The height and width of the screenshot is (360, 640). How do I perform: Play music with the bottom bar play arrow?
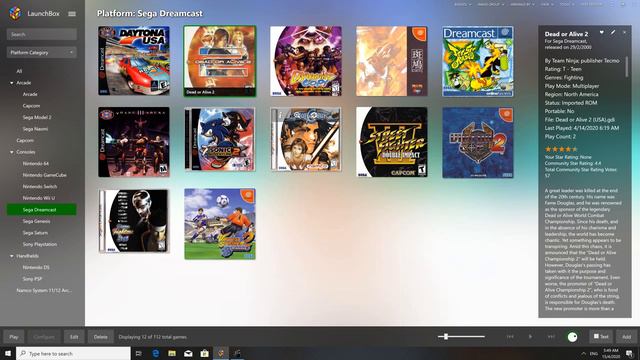[x=530, y=337]
